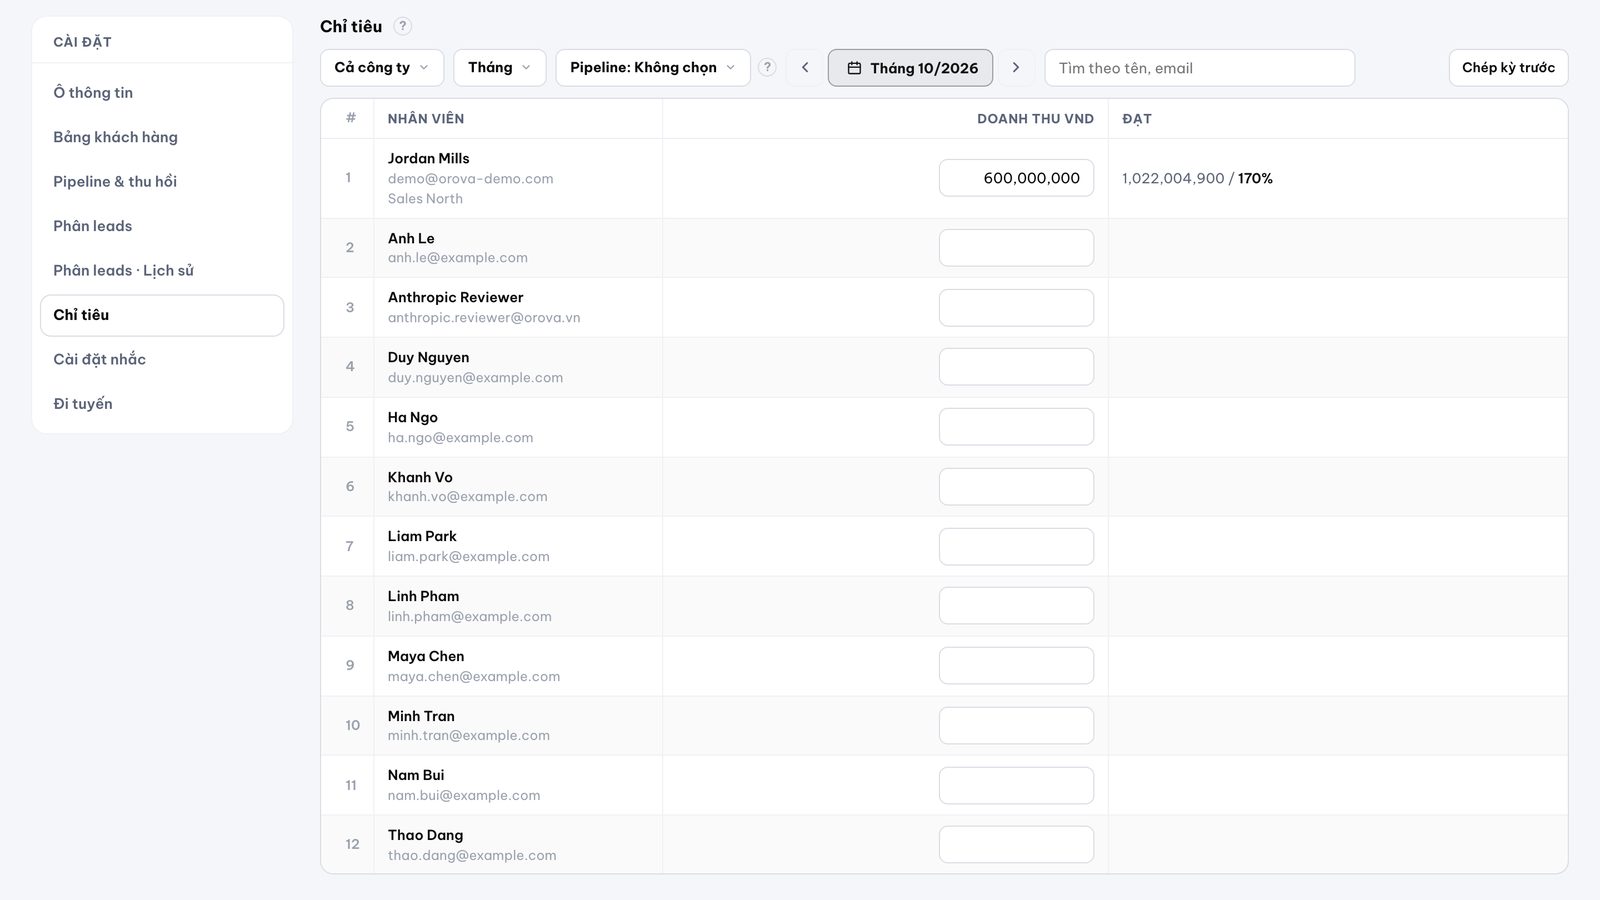Click Liam Park revenue target field
This screenshot has height=900, width=1600.
click(1016, 546)
